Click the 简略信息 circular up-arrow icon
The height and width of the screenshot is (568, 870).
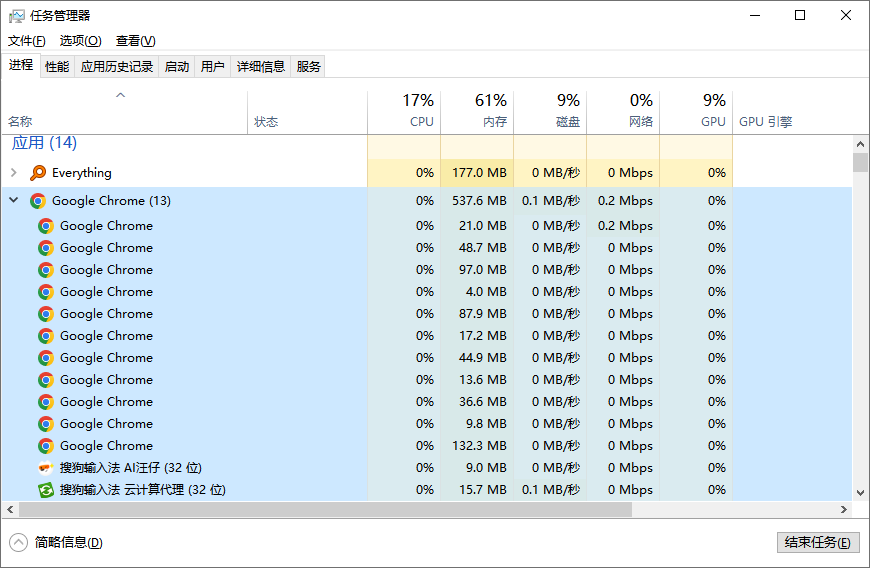point(18,542)
